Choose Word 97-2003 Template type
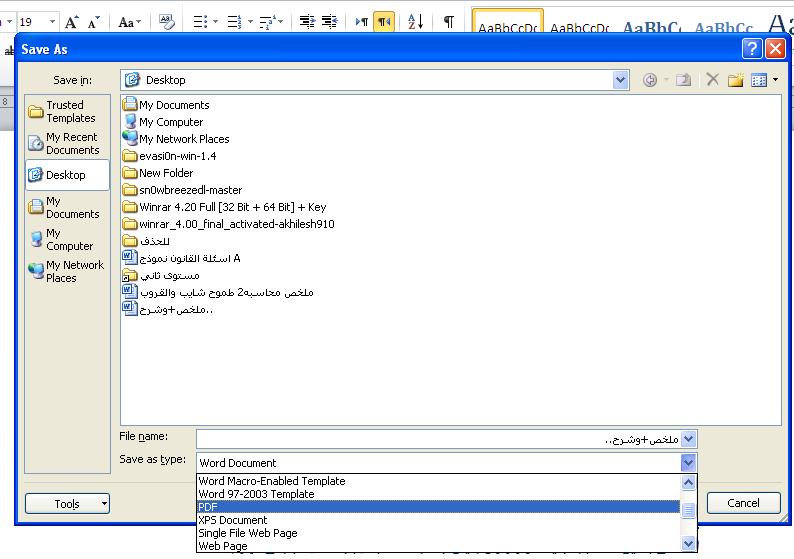Screen dimensions: 794x559 pyautogui.click(x=439, y=494)
